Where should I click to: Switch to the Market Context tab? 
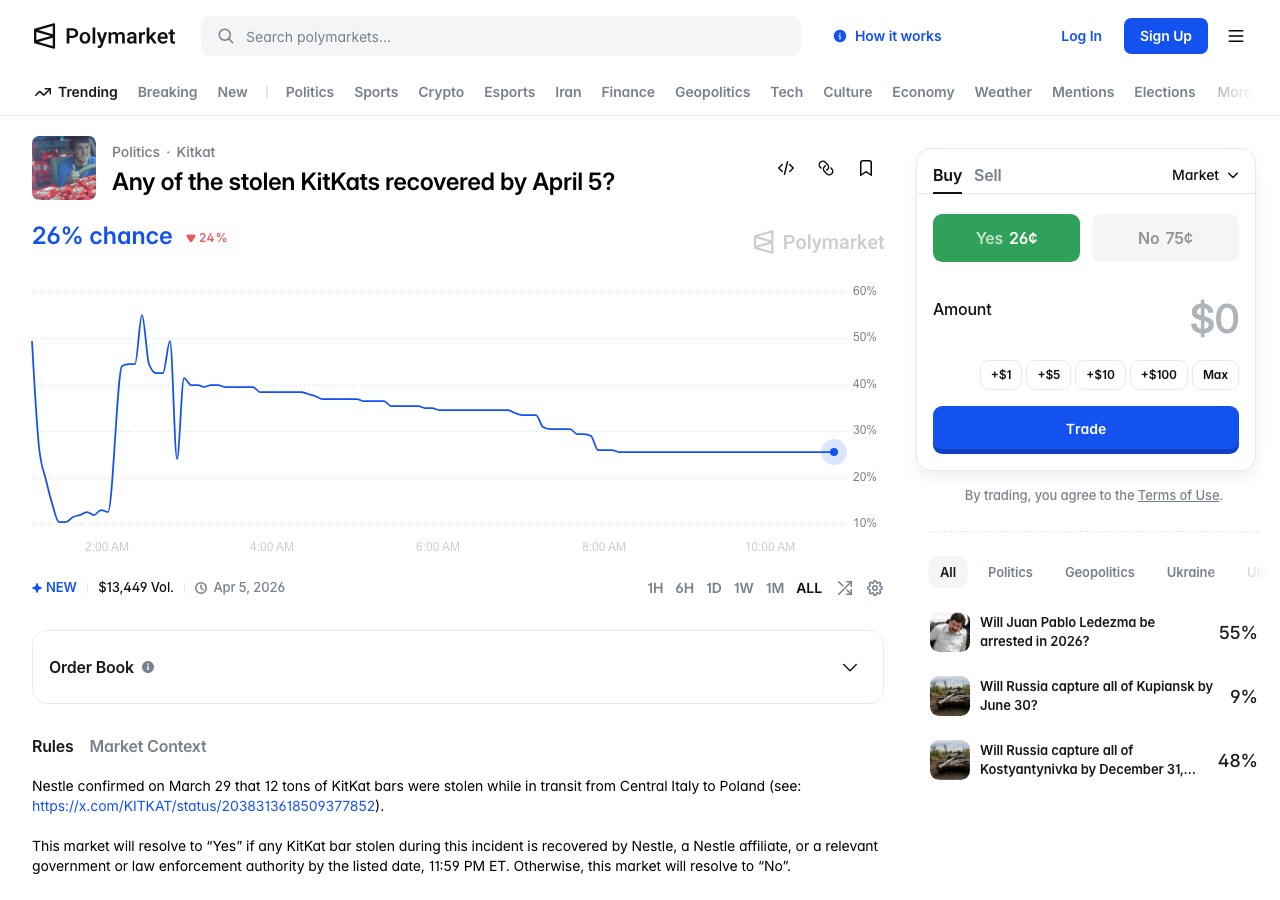pyautogui.click(x=148, y=746)
